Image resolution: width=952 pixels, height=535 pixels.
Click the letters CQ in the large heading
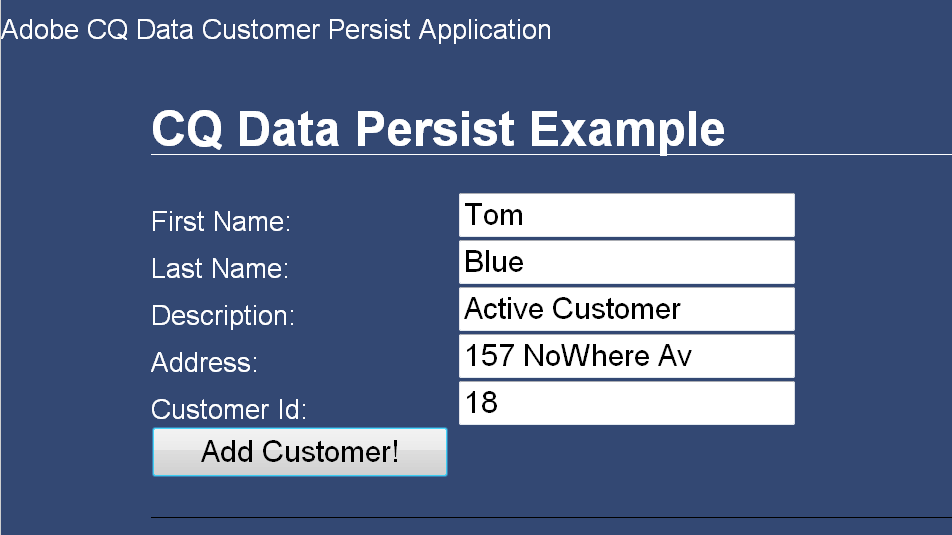(x=186, y=130)
